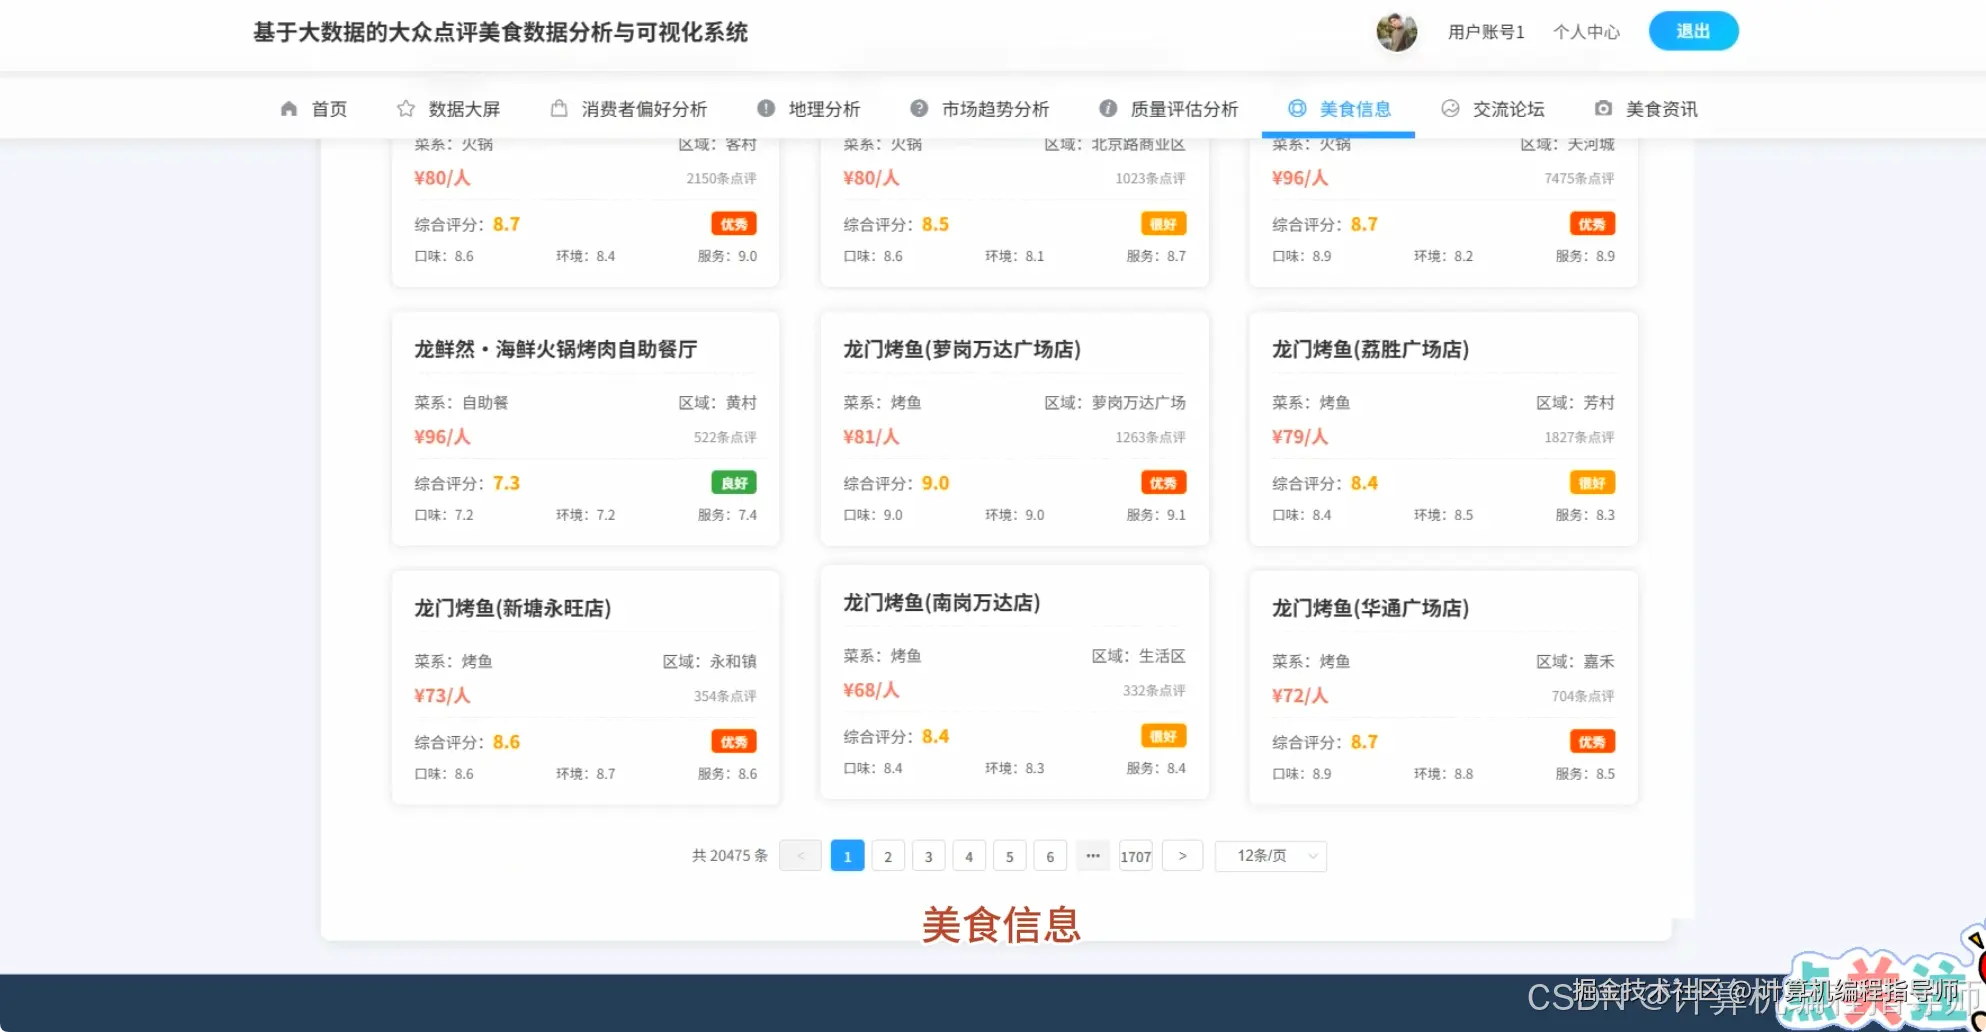Click the target icon beside 美食信息
1986x1032 pixels.
point(1297,108)
